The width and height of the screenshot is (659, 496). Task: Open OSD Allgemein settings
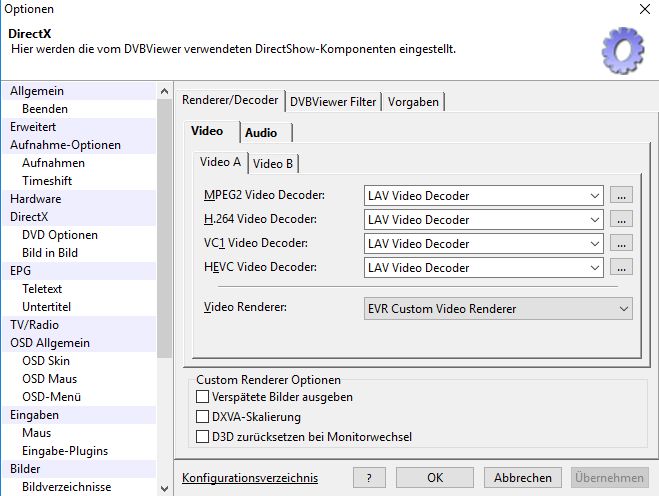coord(79,343)
